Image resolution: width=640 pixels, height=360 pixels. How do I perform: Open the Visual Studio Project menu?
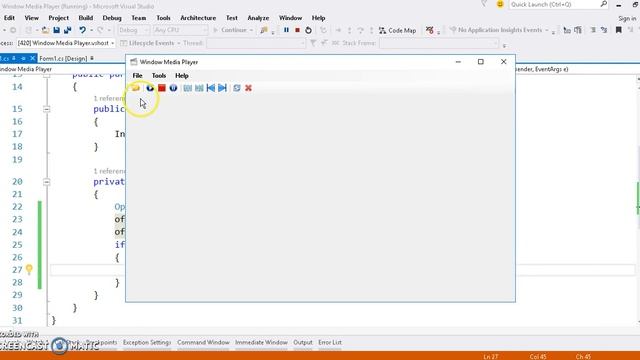tap(58, 18)
